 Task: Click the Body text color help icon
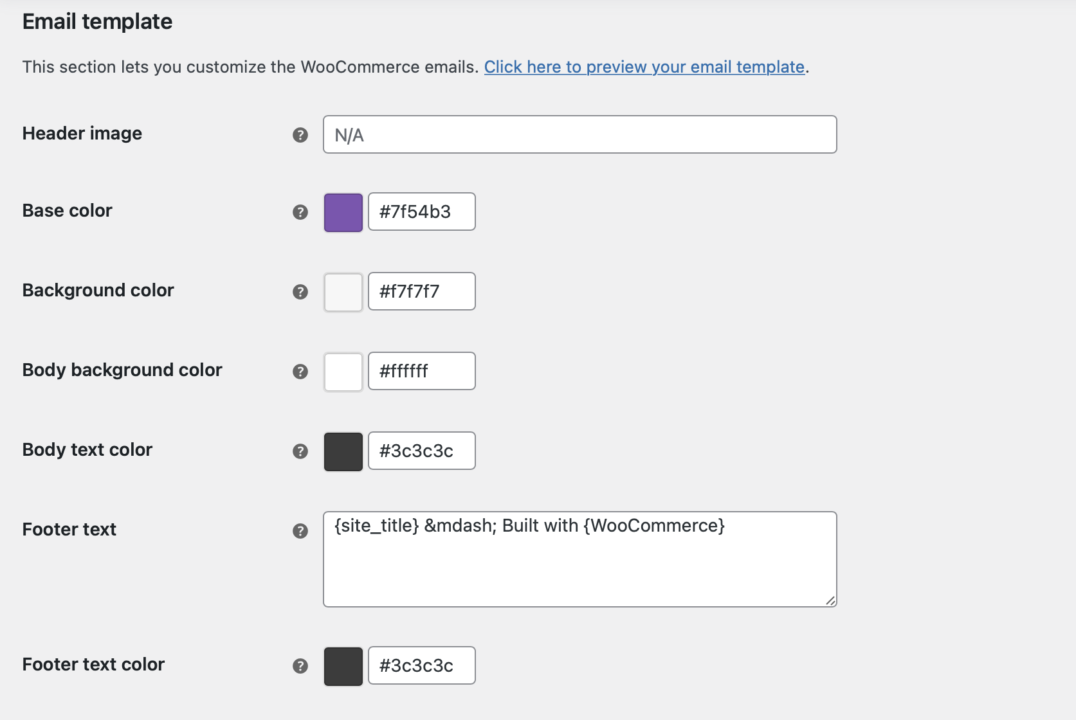click(x=299, y=451)
